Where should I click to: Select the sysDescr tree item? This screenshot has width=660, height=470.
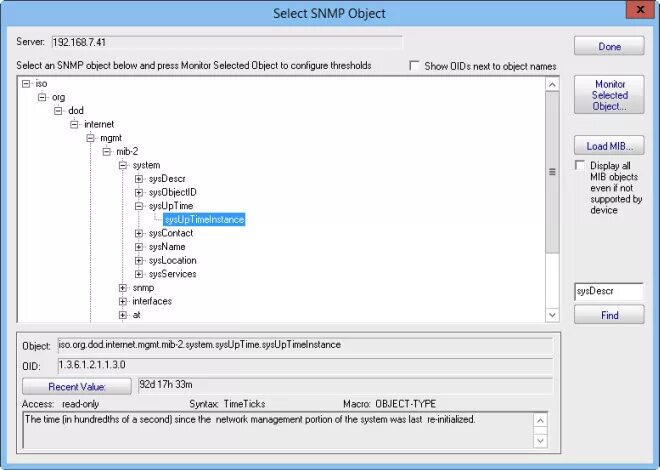click(x=167, y=179)
